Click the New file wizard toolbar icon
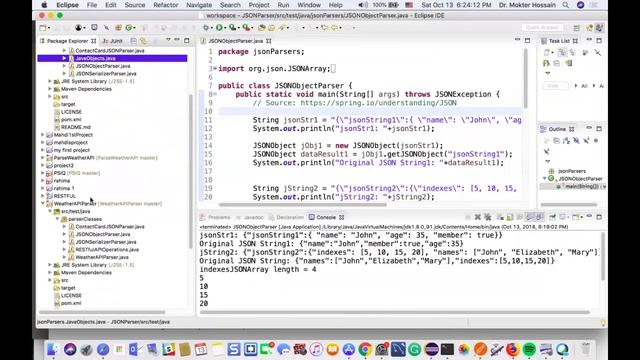Screen dimensions: 640x360 [43, 27]
